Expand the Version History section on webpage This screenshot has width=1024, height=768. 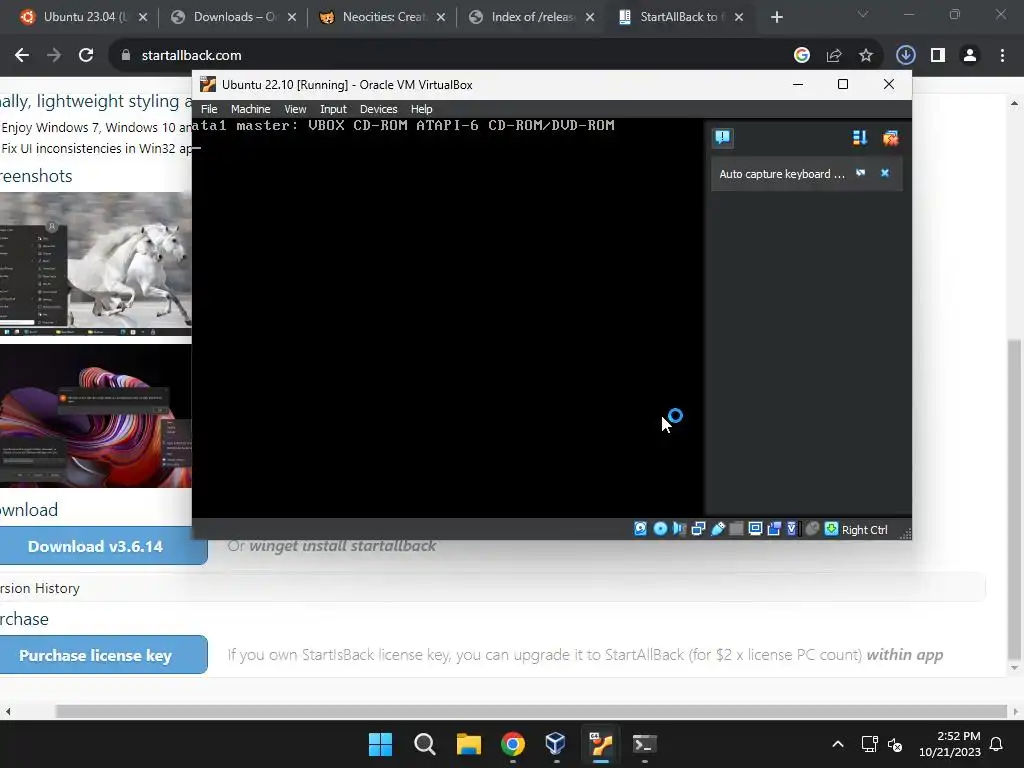pyautogui.click(x=492, y=588)
